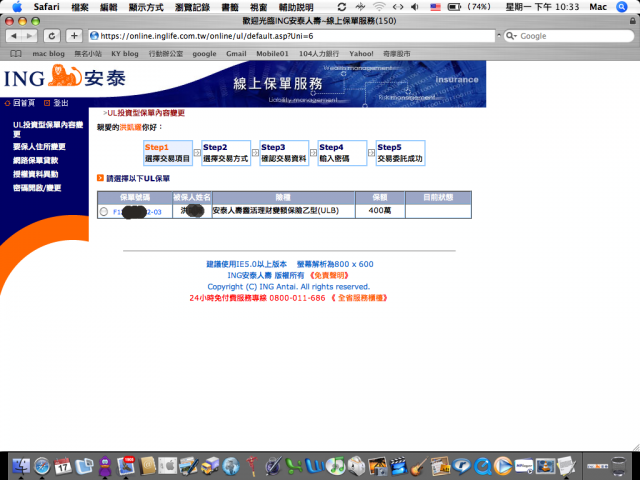This screenshot has height=480, width=640.
Task: Click the Step1 選擇交易項目 box
Action: point(168,153)
